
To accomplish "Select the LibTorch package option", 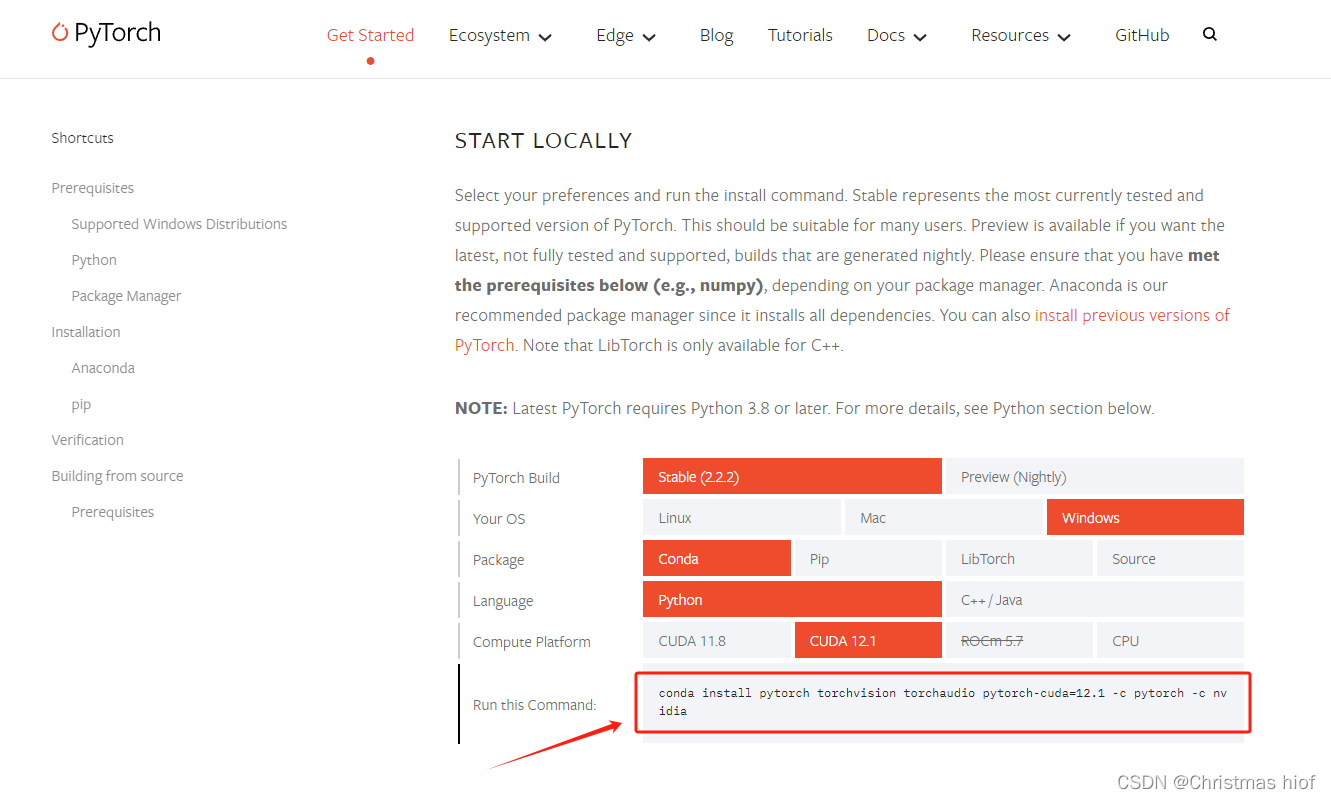I will 1019,558.
